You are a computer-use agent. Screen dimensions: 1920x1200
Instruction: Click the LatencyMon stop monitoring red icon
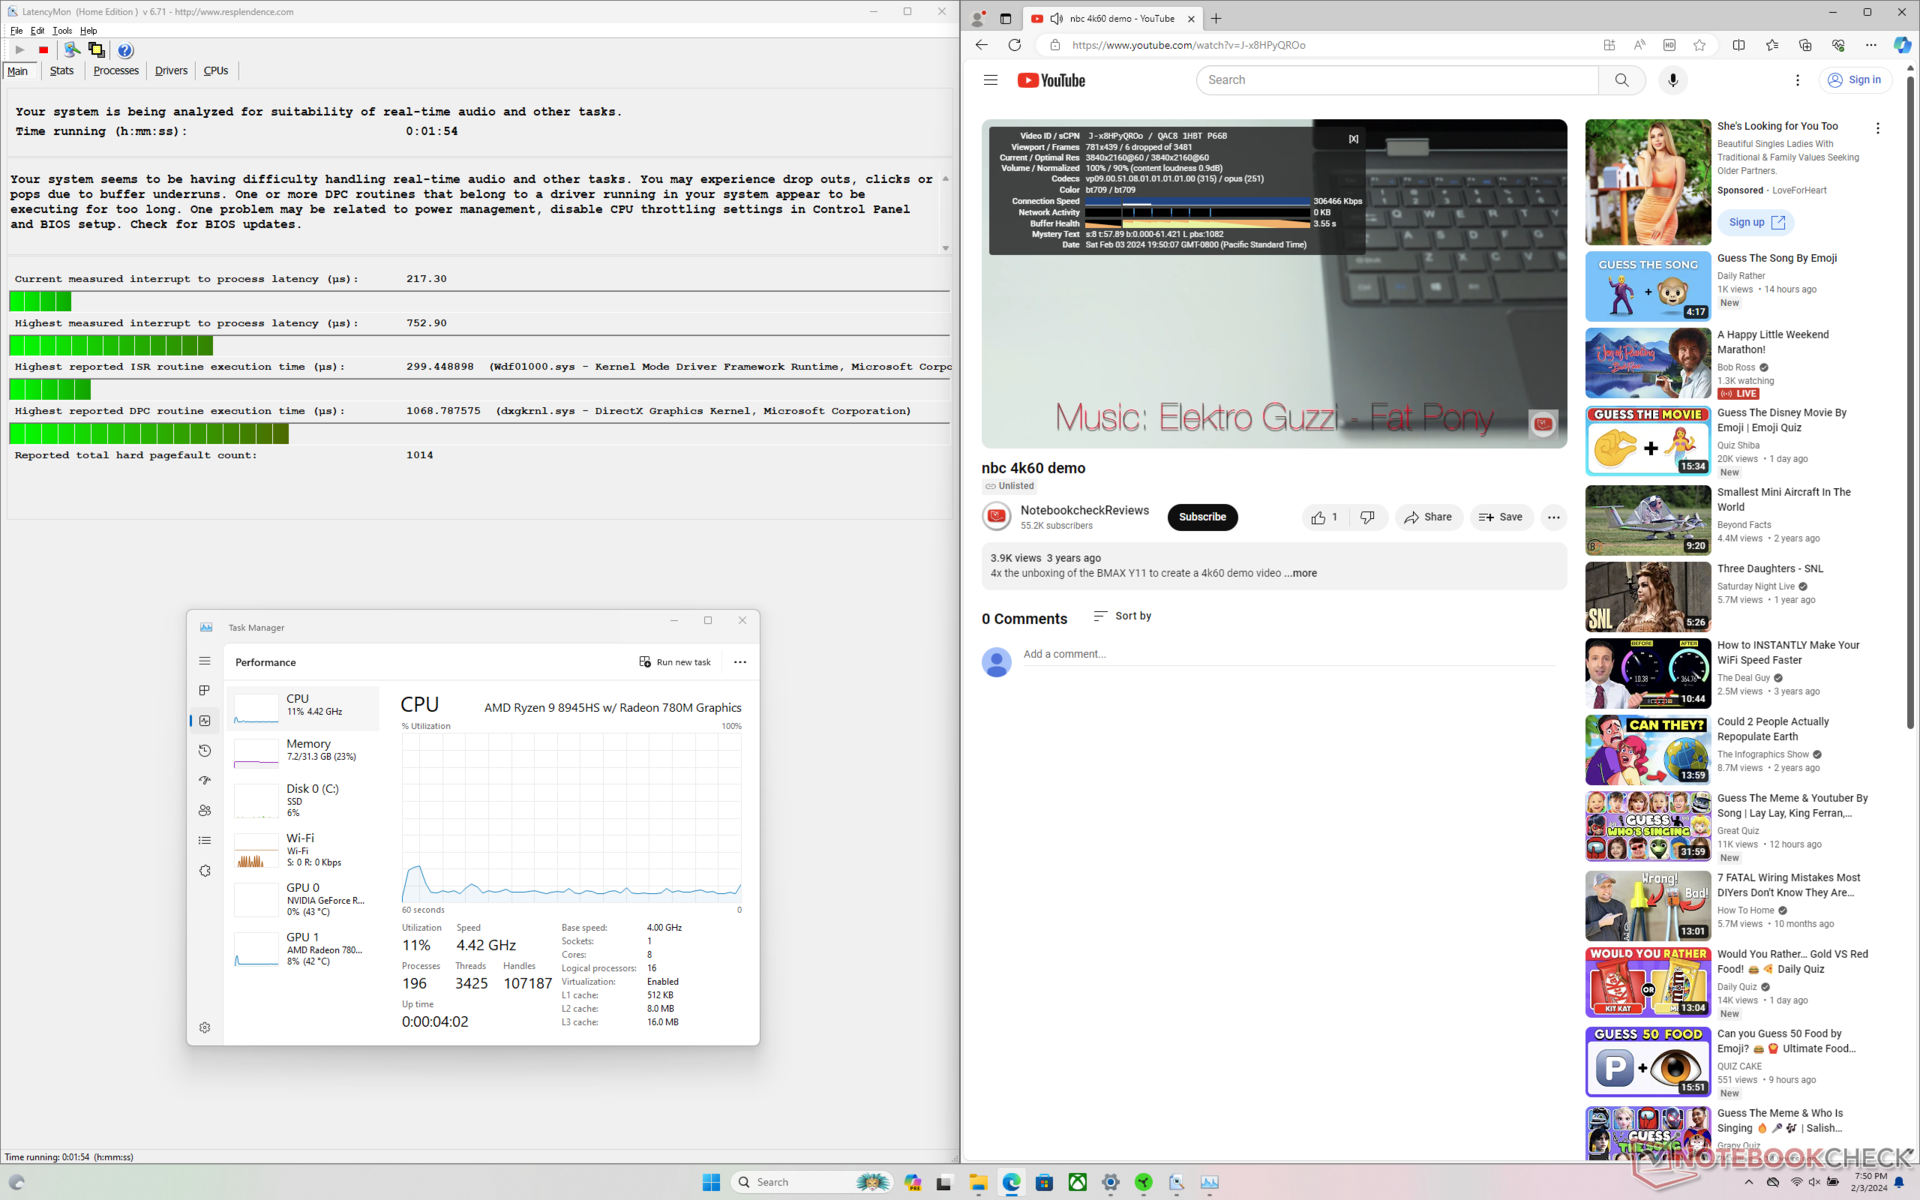point(43,50)
